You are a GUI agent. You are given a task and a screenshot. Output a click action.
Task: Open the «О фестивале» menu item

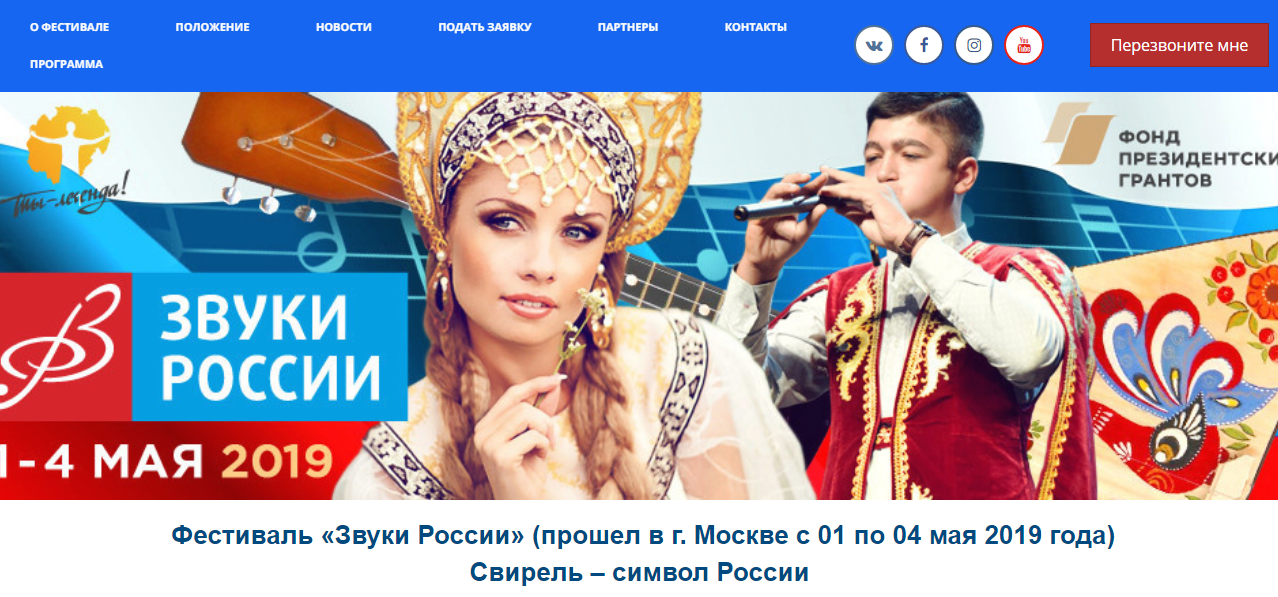69,27
